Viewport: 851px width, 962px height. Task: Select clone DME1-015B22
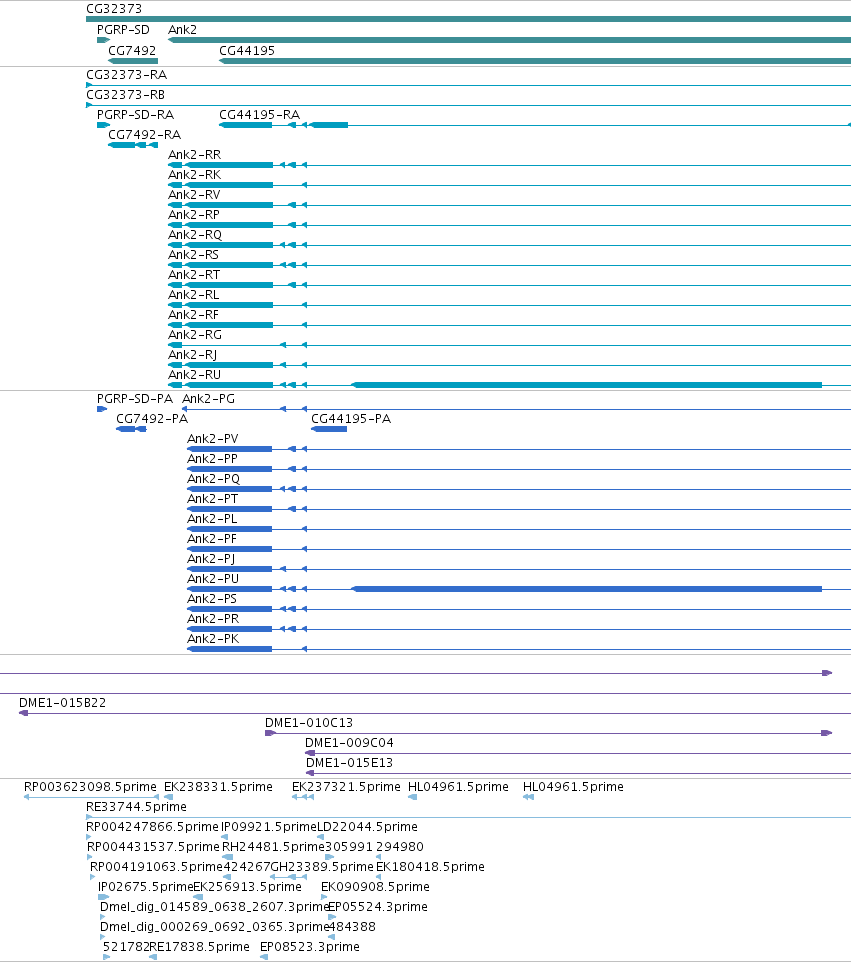click(63, 702)
